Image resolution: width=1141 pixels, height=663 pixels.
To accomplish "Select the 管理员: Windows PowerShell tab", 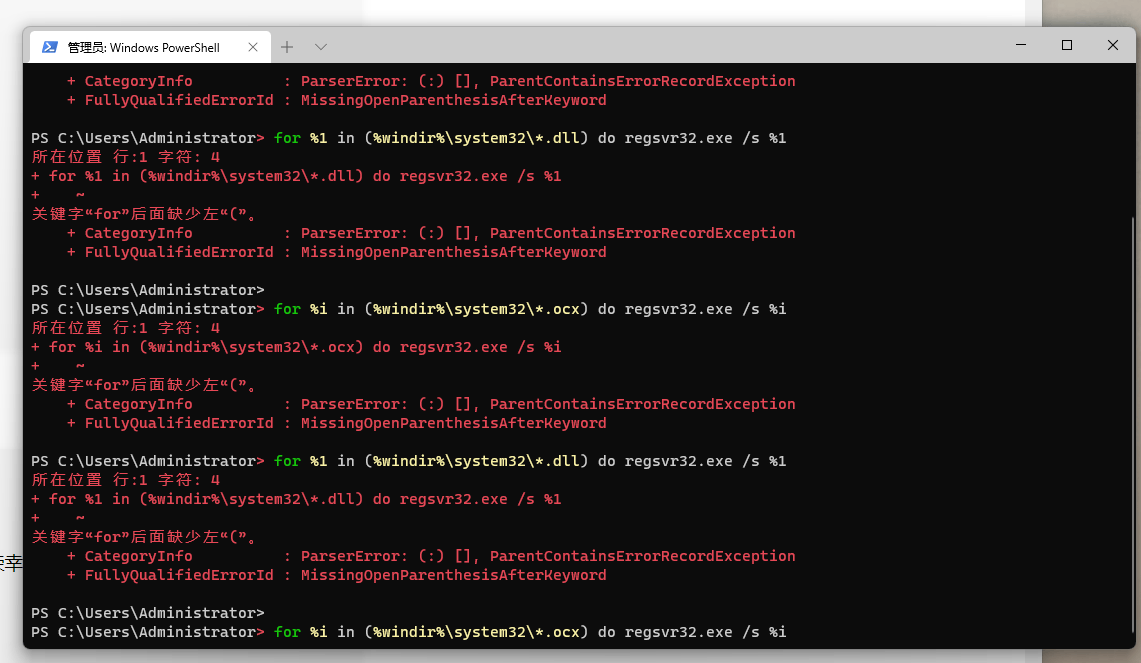I will point(150,47).
